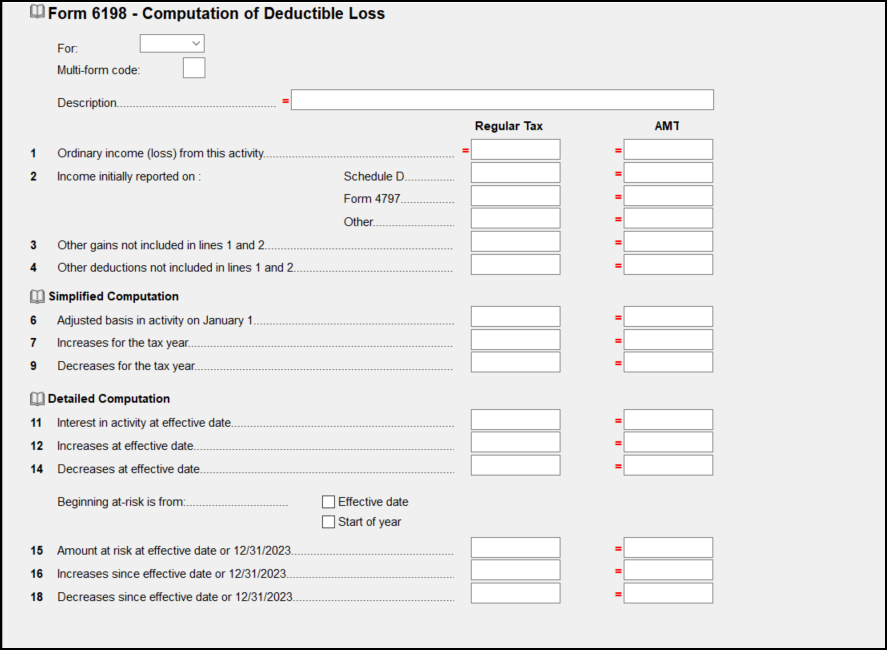This screenshot has width=887, height=650.
Task: Click line 12 Increases at effective date AMT field
Action: (x=668, y=442)
